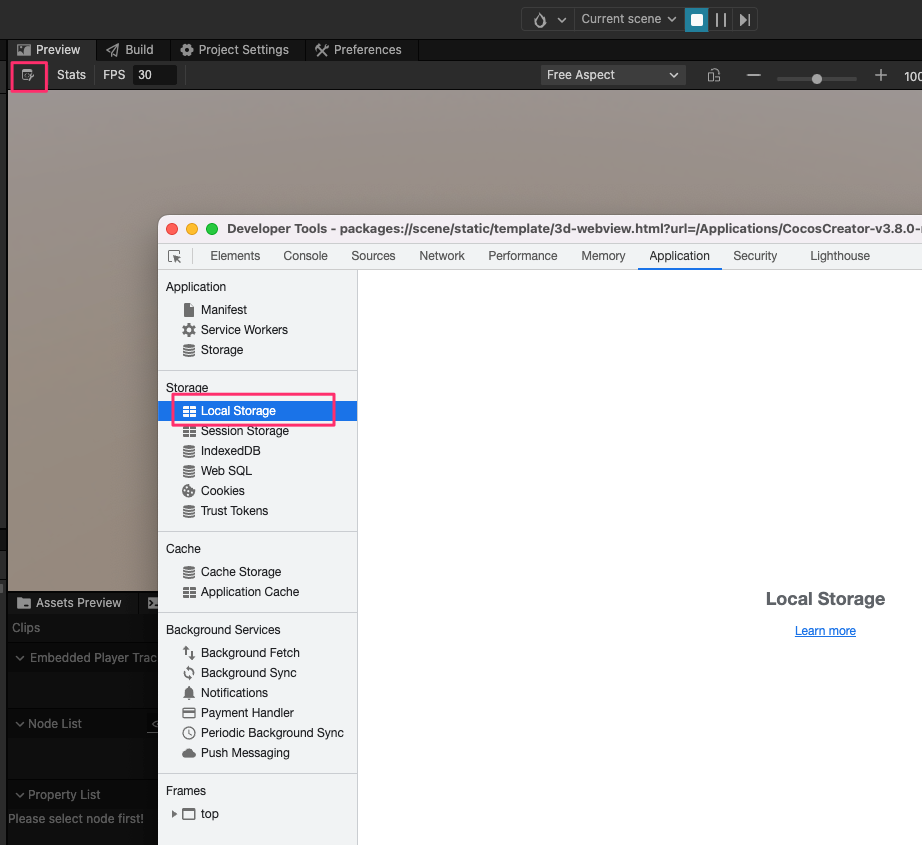Switch to the Elements DevTools tab
The width and height of the screenshot is (922, 845).
pyautogui.click(x=235, y=256)
